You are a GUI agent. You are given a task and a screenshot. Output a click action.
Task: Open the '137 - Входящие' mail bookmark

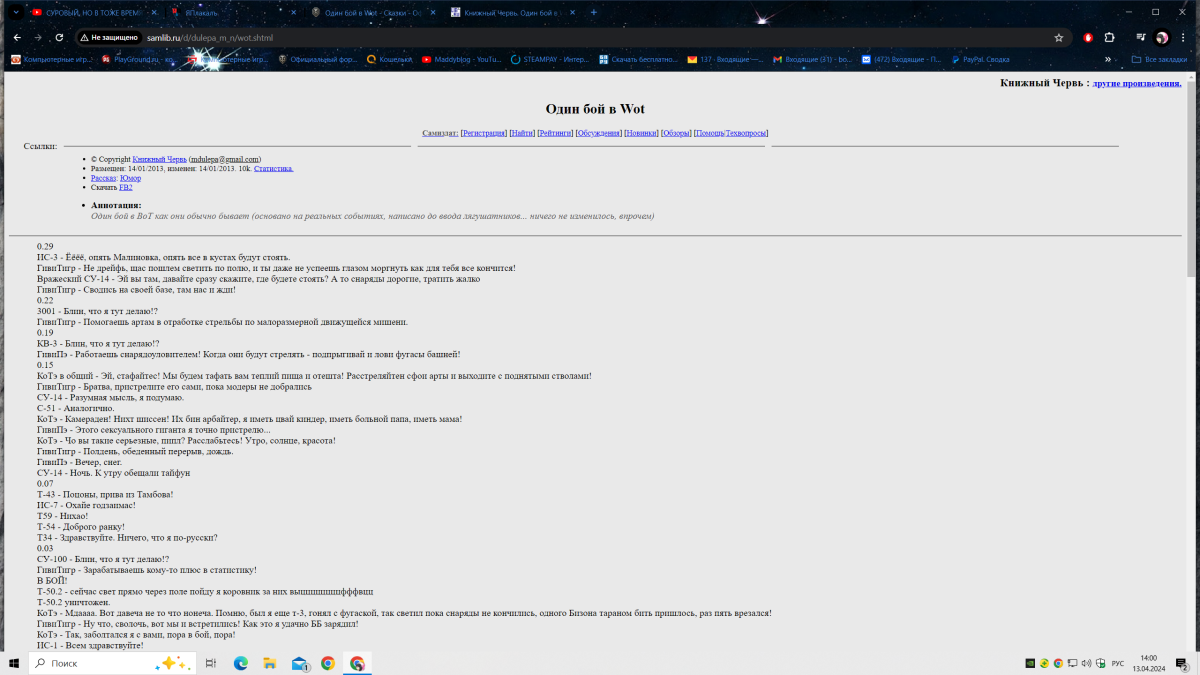pyautogui.click(x=725, y=59)
